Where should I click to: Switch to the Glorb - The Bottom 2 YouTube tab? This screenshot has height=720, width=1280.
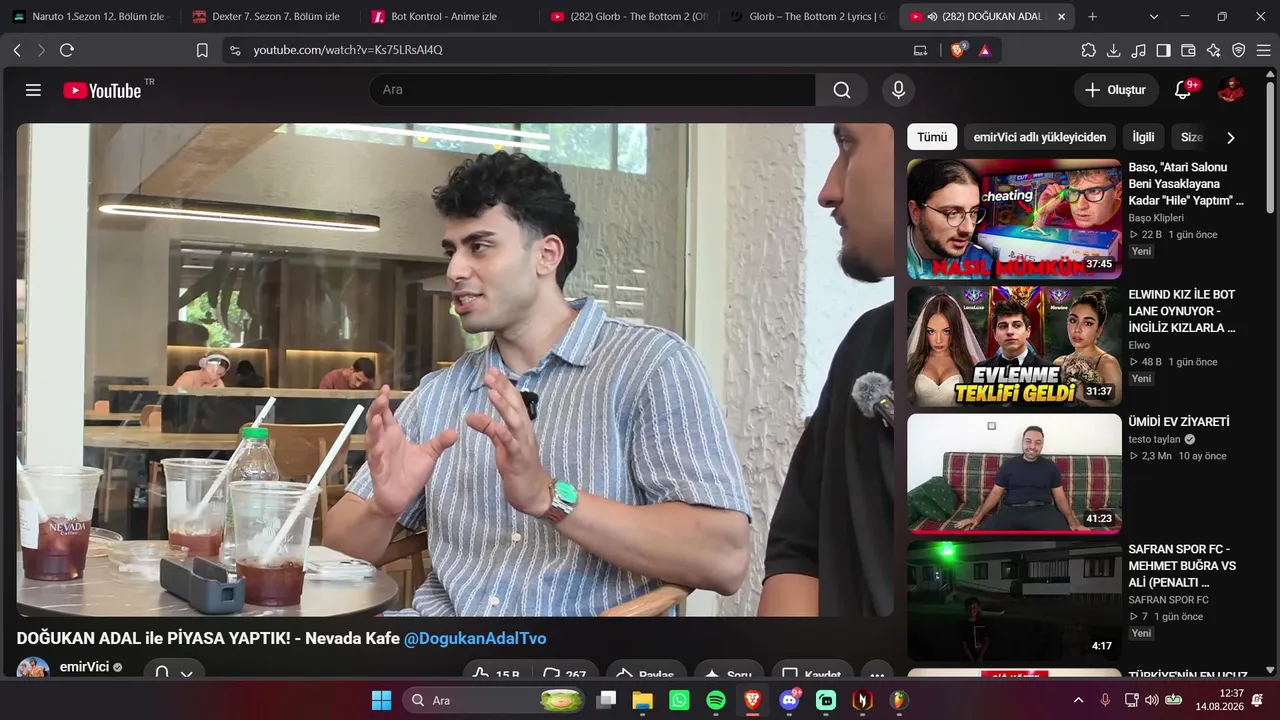626,17
